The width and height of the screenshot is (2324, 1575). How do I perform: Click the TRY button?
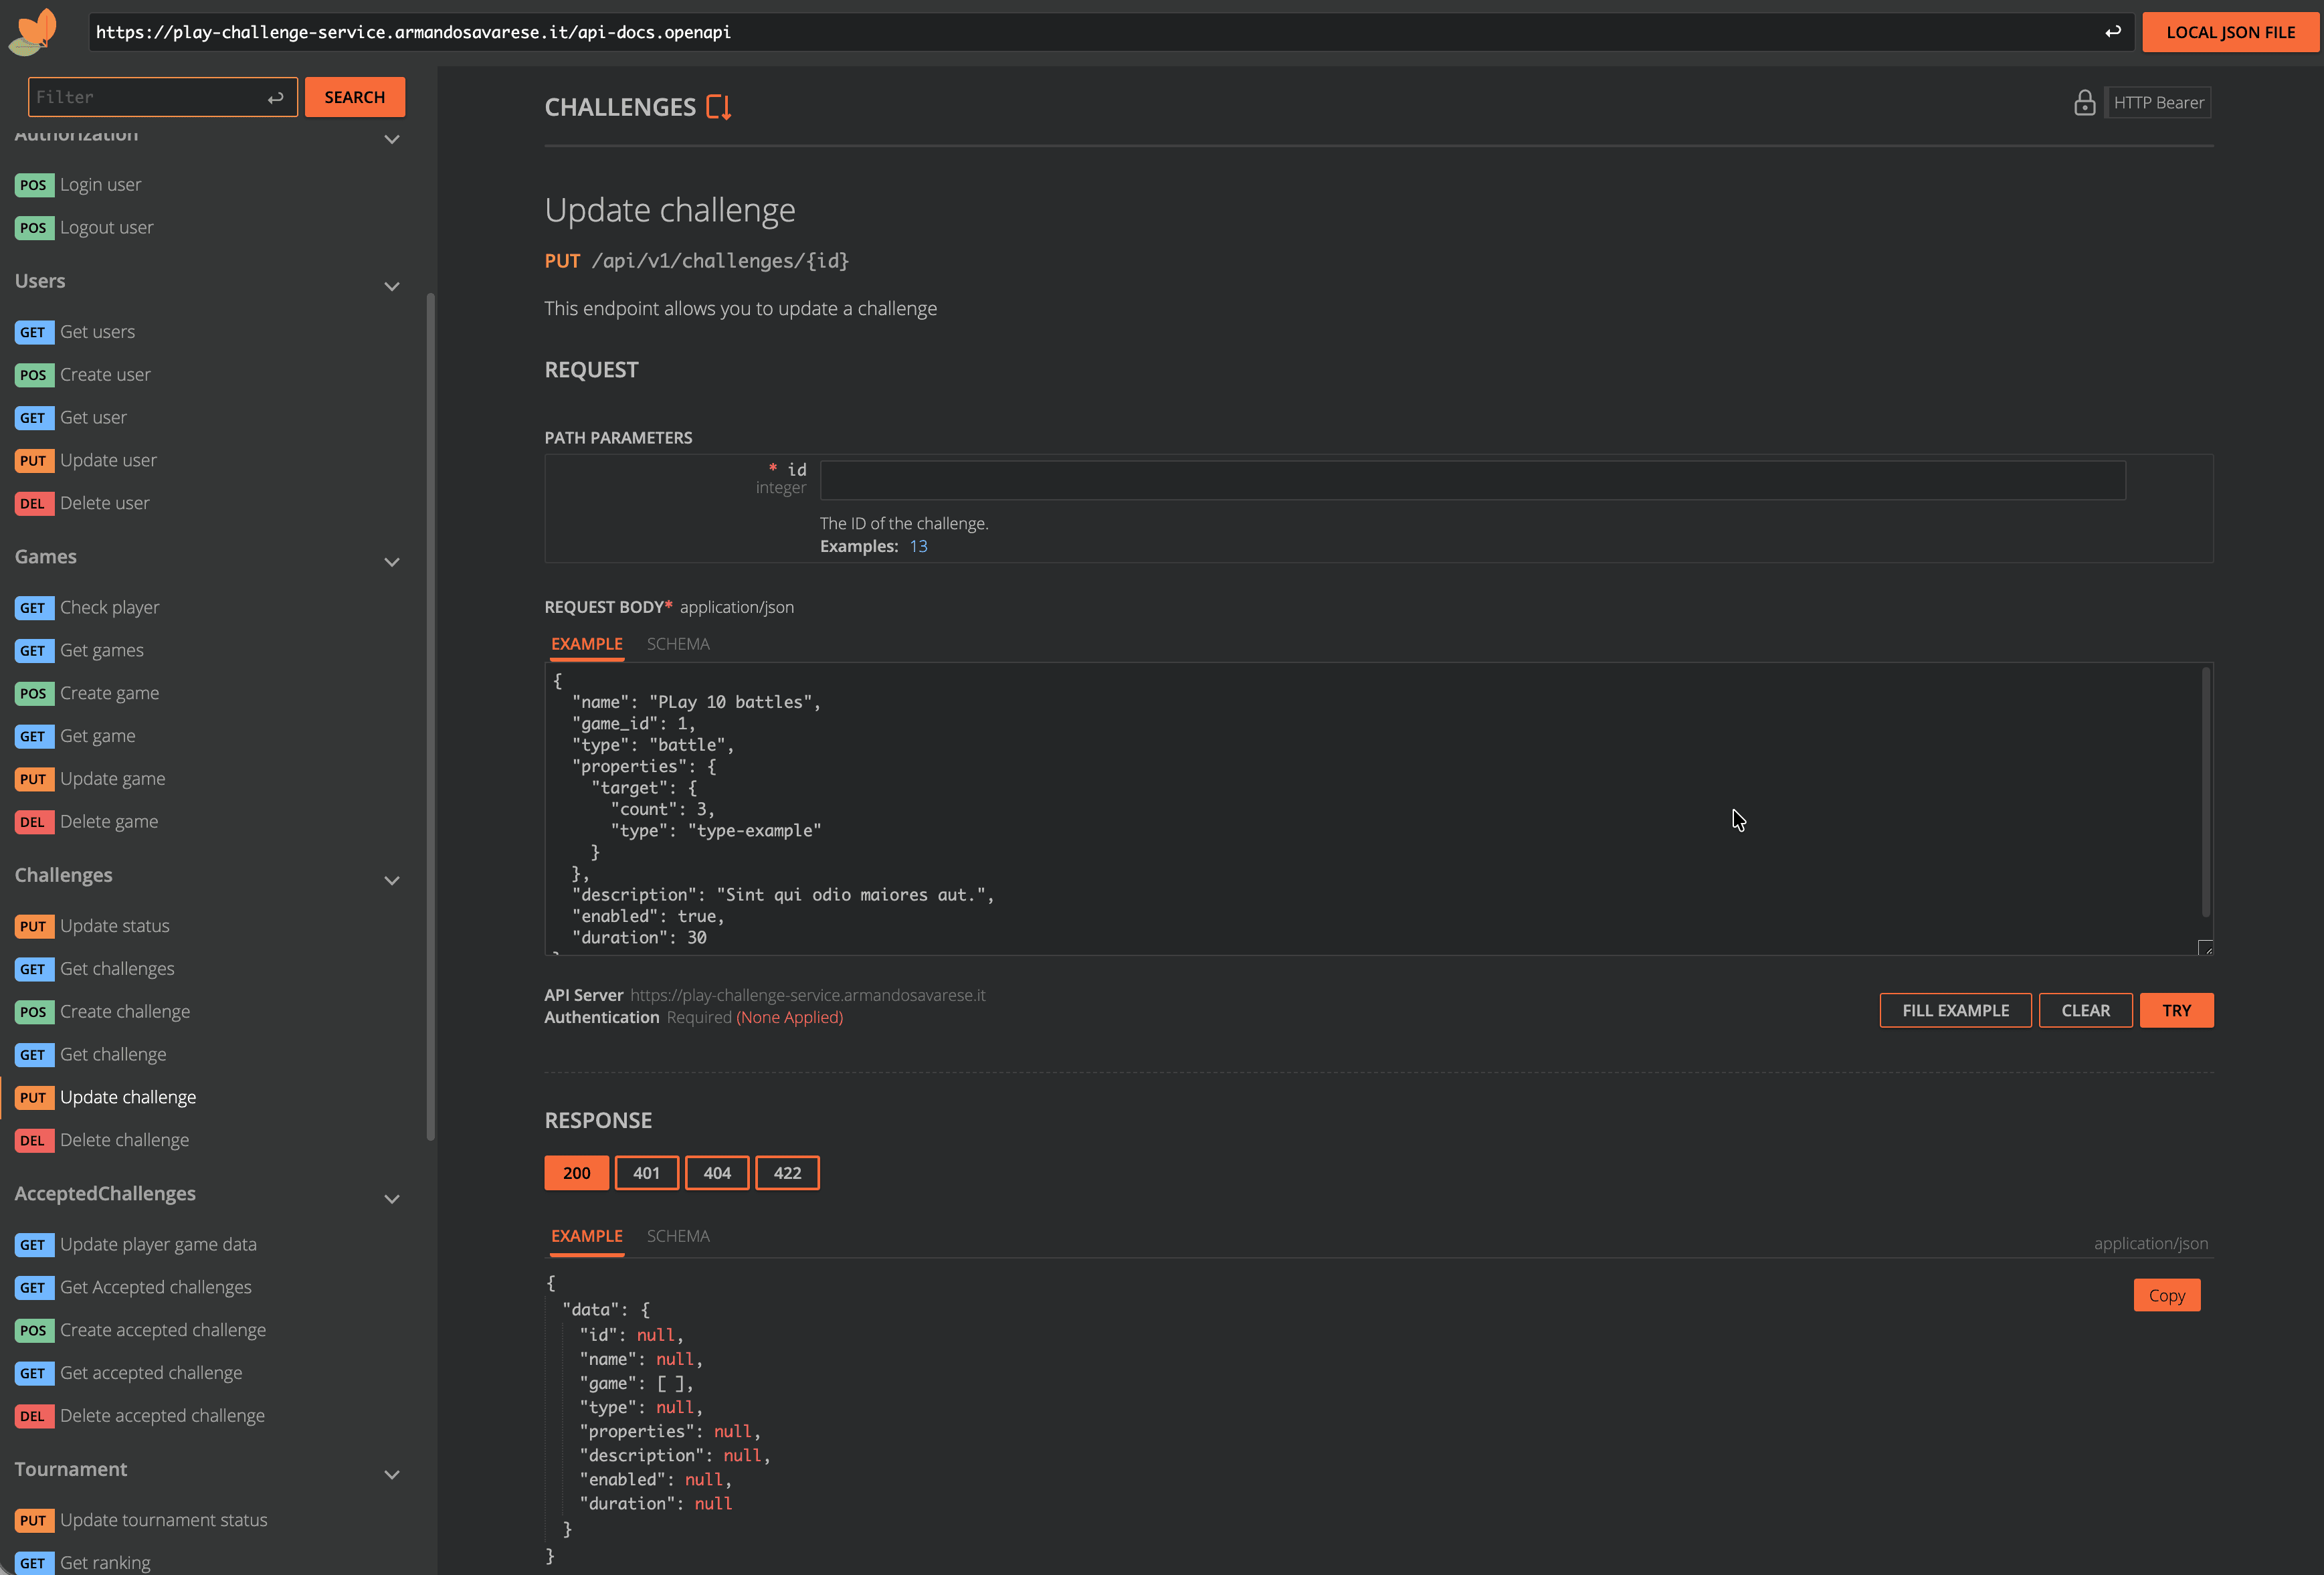point(2176,1010)
